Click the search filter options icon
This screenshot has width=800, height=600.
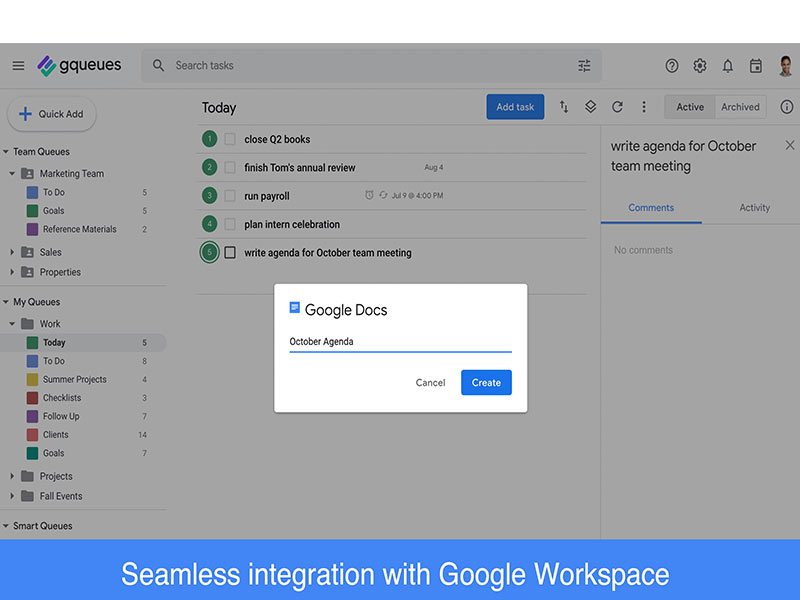[x=585, y=66]
